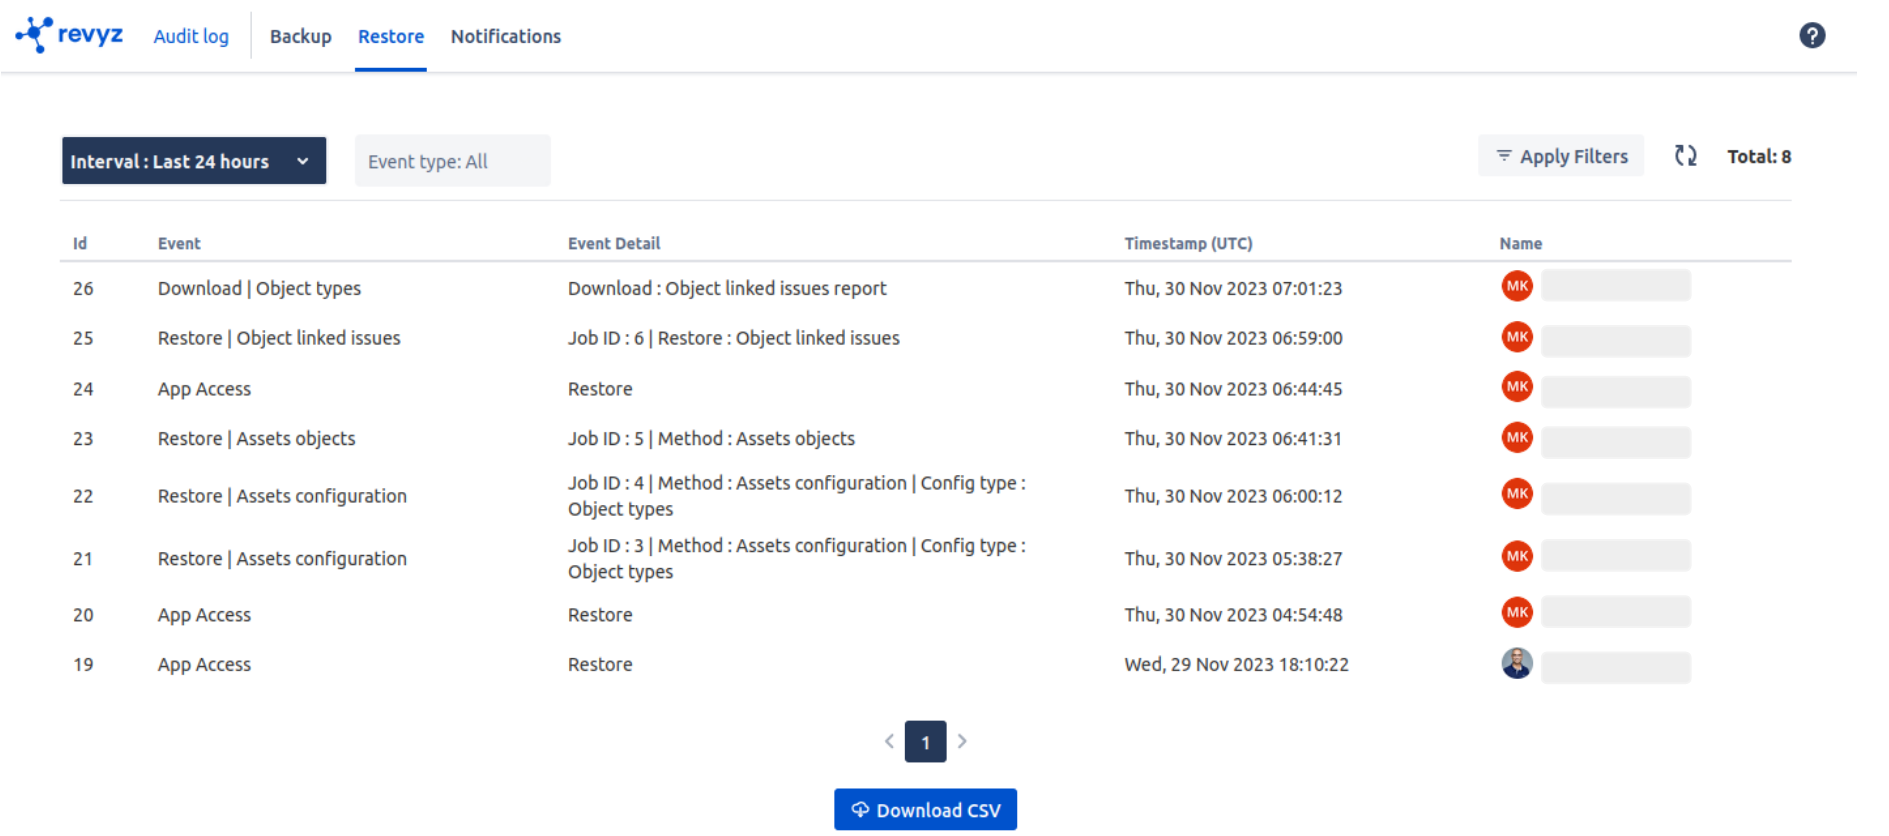Switch to the Backup tab

[300, 36]
